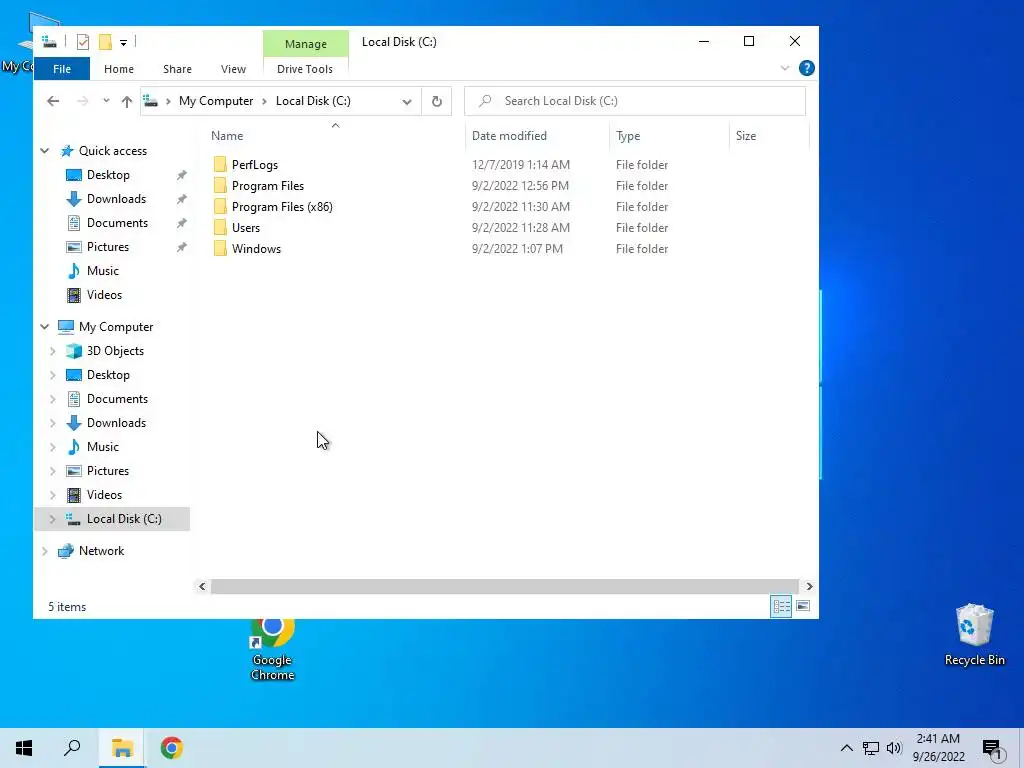The width and height of the screenshot is (1024, 768).
Task: Open the Drive Tools tab
Action: [305, 69]
